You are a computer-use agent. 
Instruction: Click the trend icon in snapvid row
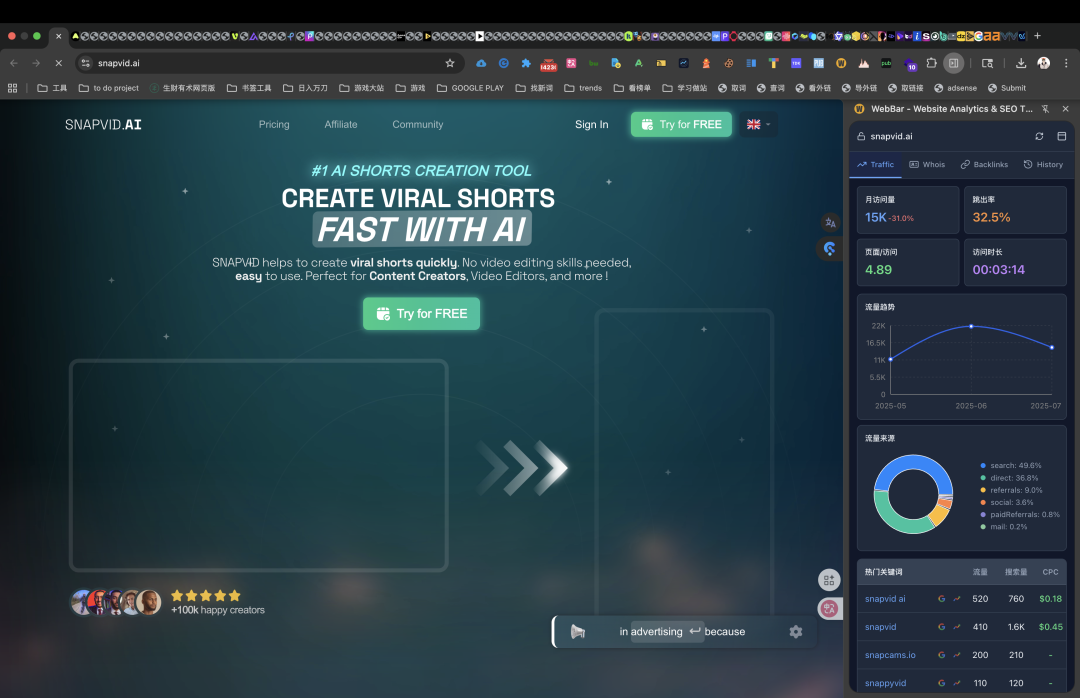click(x=957, y=627)
